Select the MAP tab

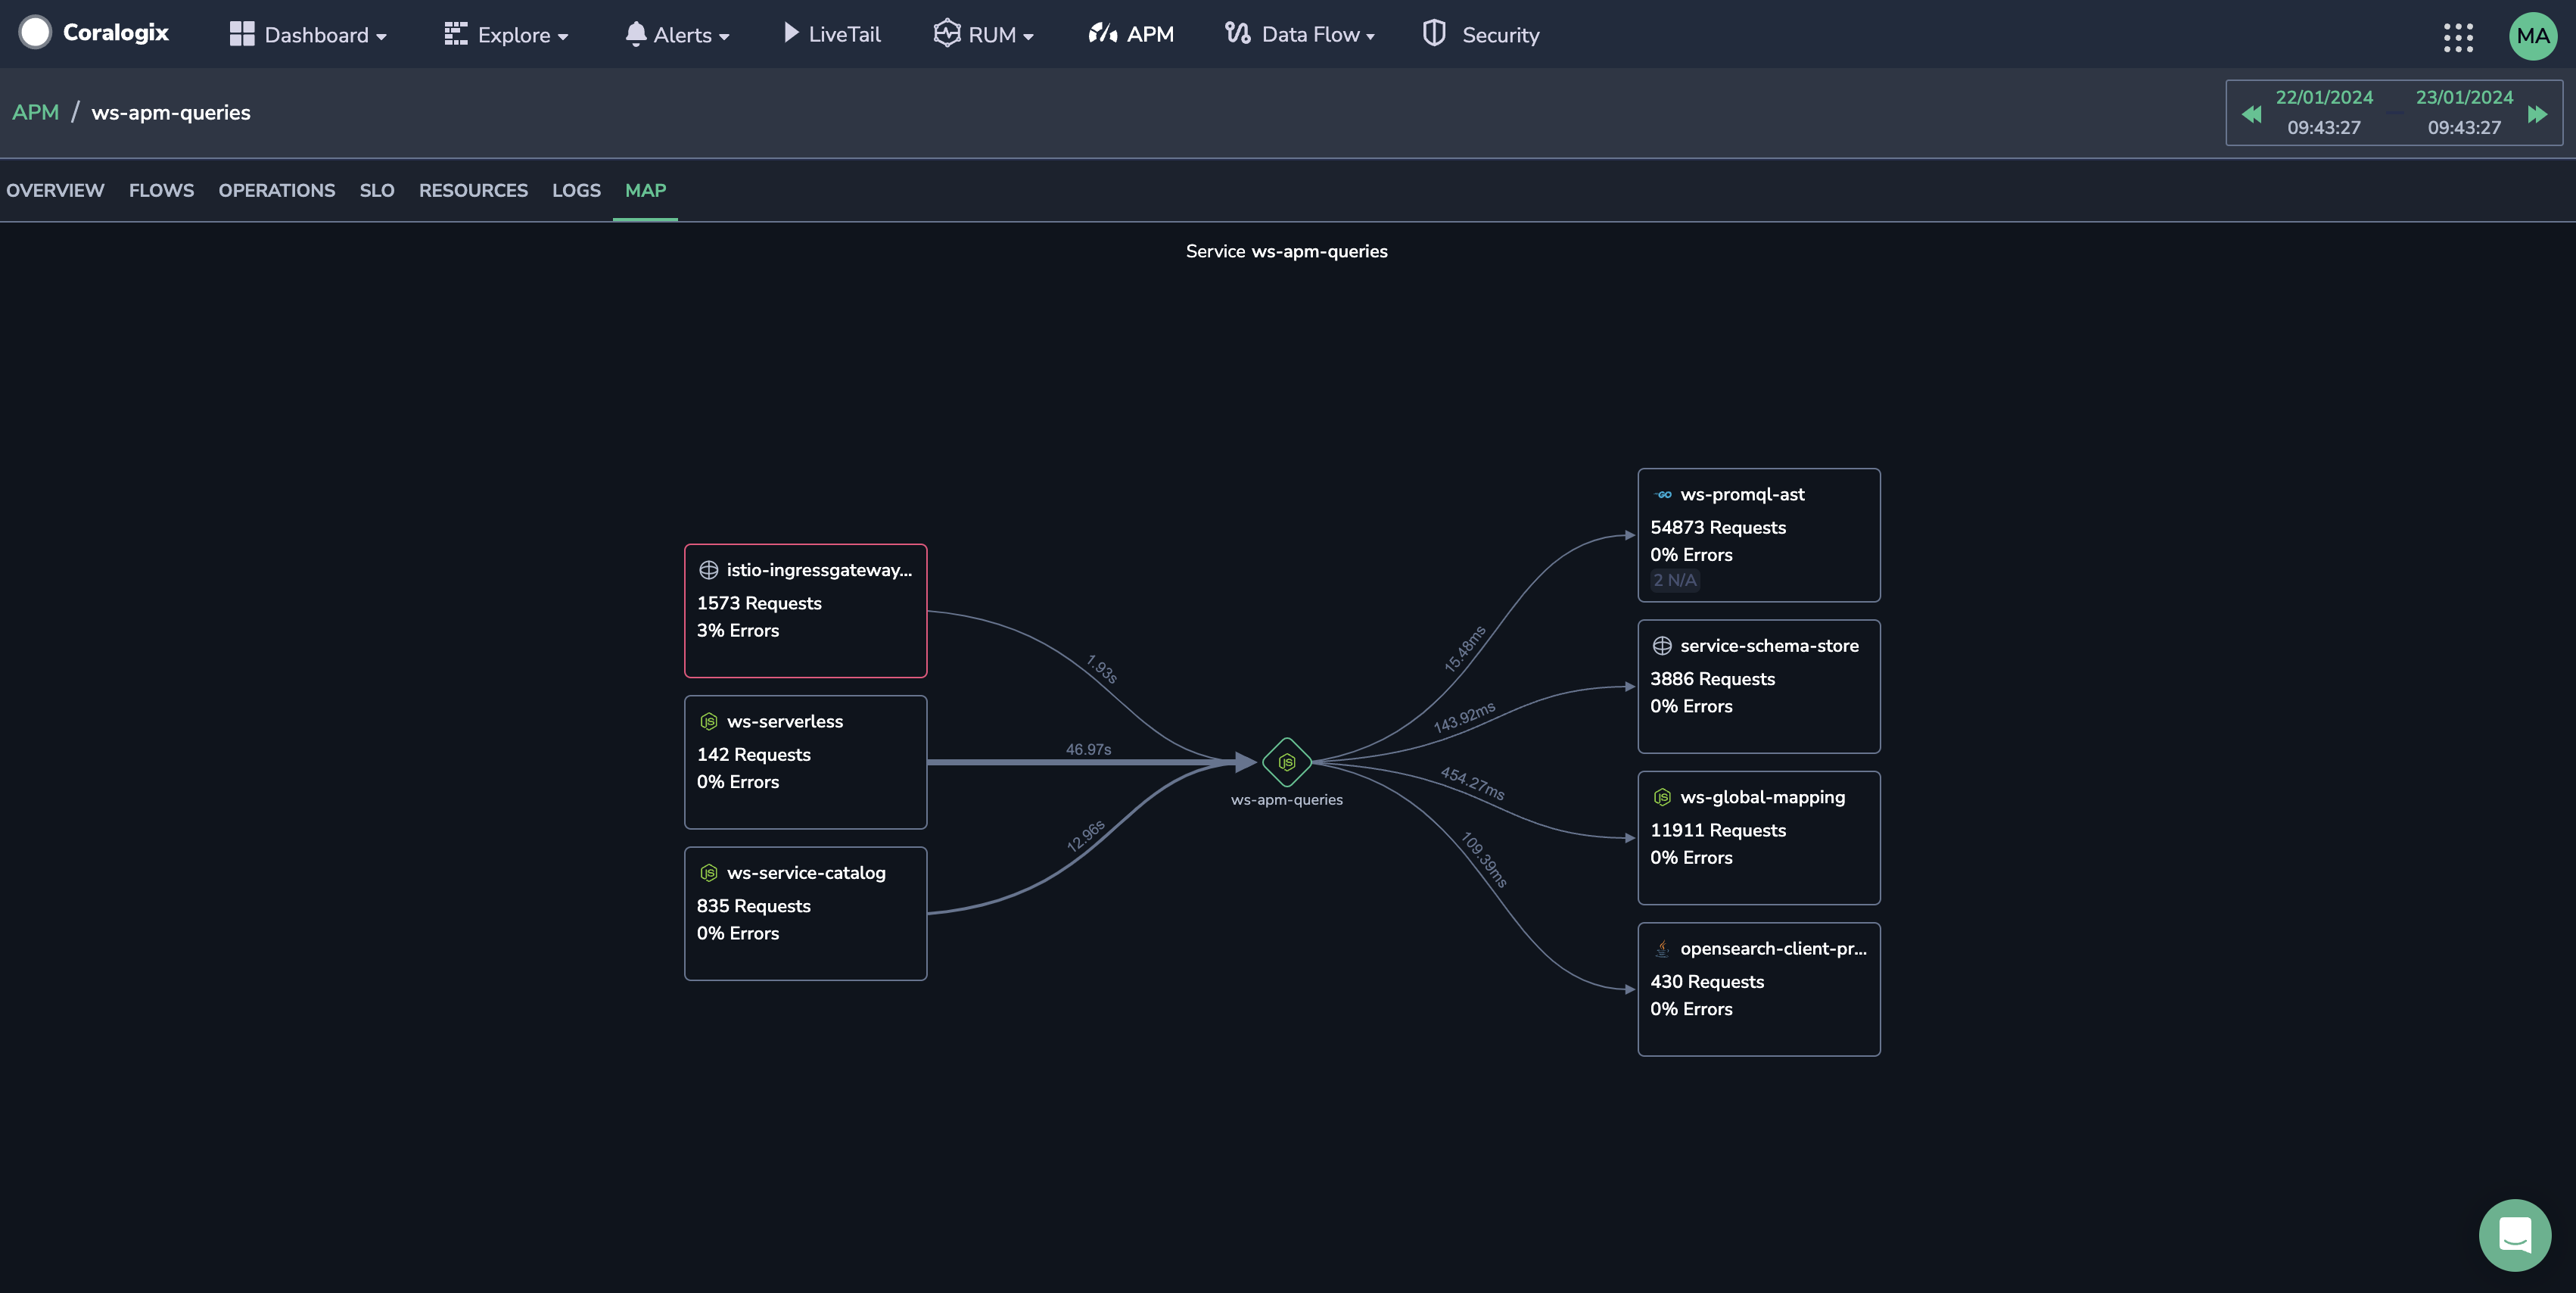(x=645, y=190)
